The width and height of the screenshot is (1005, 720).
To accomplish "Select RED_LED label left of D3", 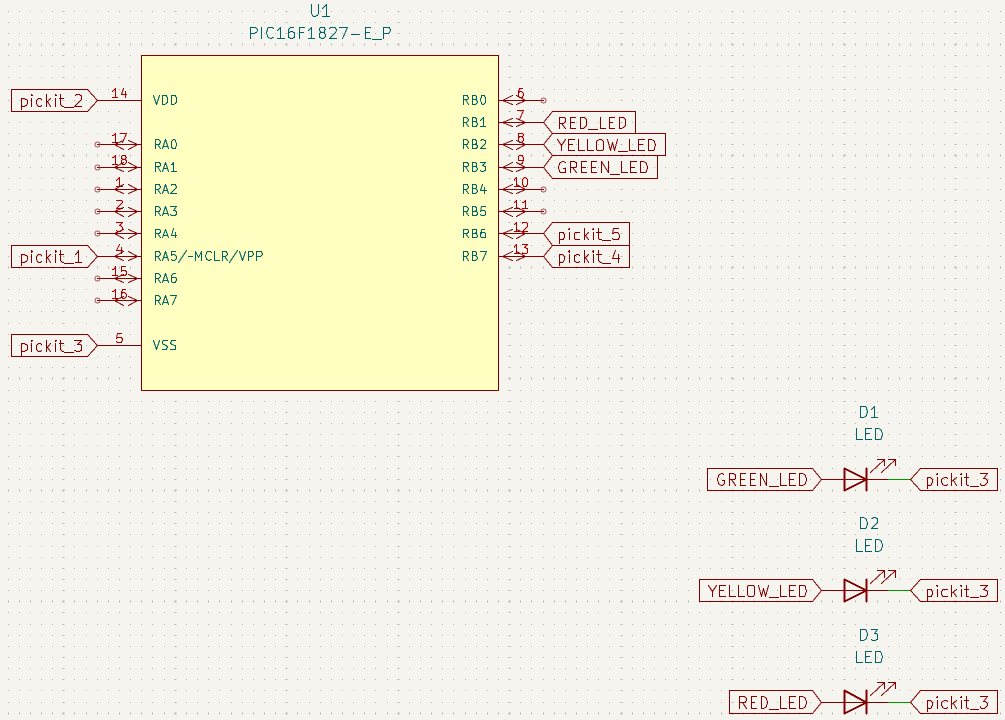I will point(775,702).
